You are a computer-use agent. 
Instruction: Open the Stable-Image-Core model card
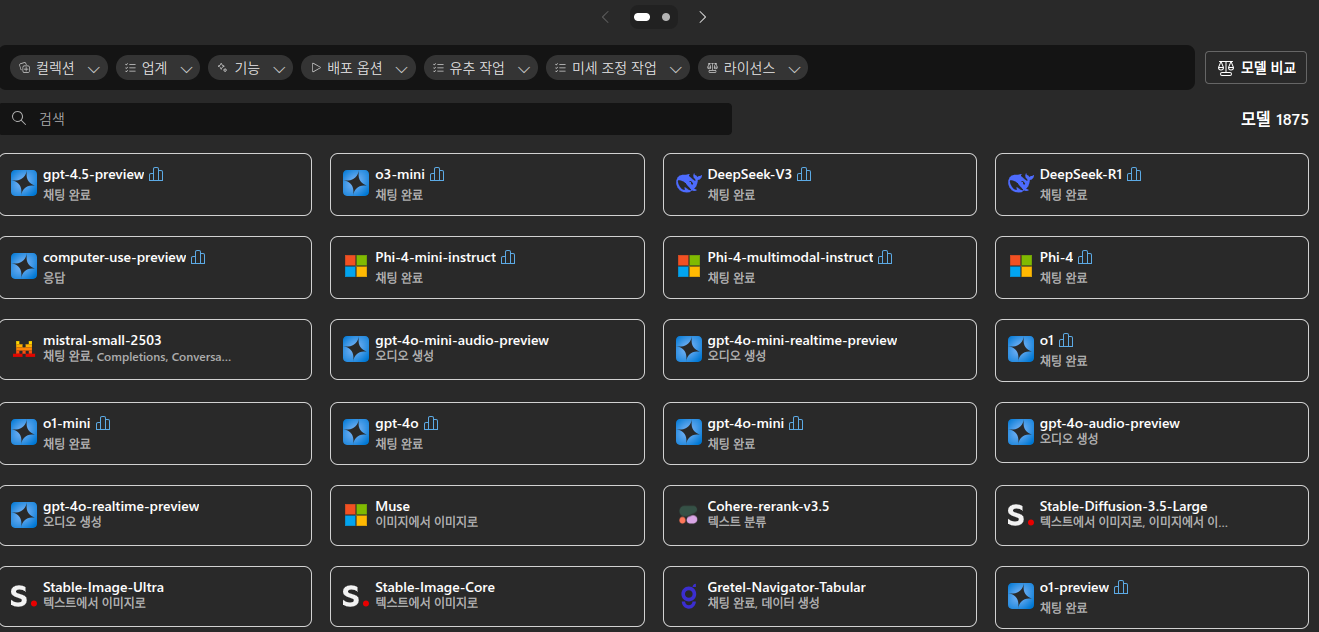(487, 597)
